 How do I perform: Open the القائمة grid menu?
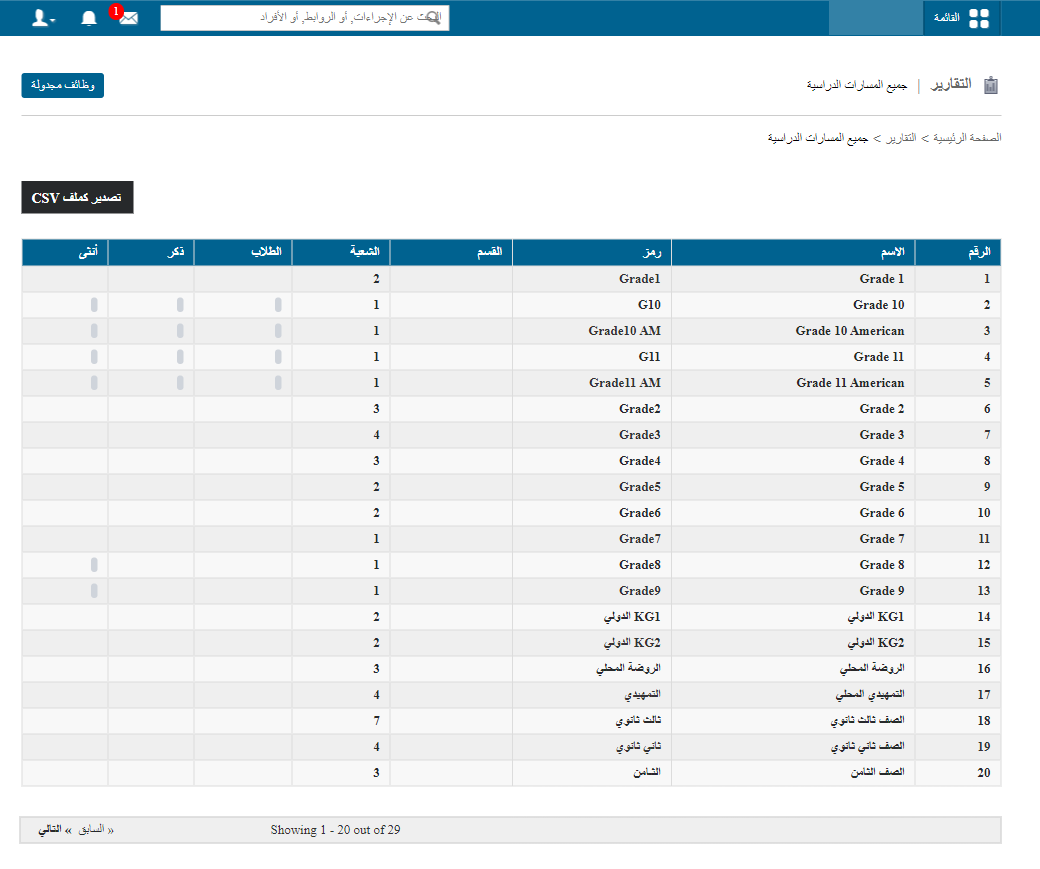[961, 18]
